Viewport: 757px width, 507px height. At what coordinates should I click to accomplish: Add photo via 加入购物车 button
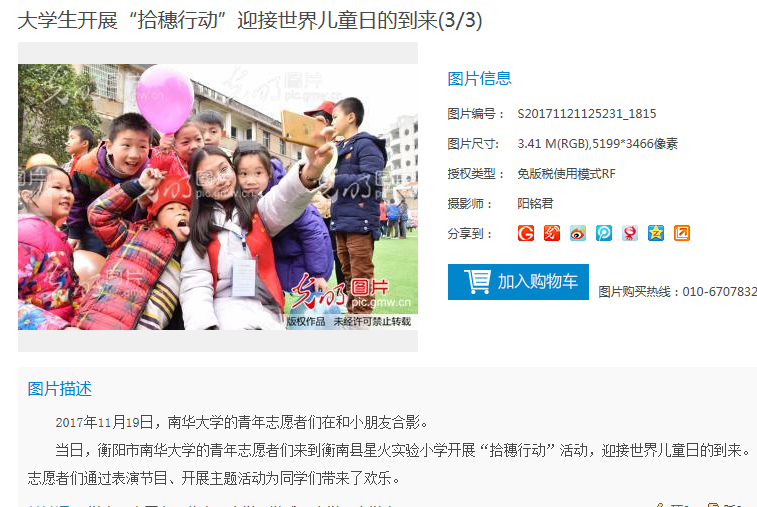click(518, 282)
